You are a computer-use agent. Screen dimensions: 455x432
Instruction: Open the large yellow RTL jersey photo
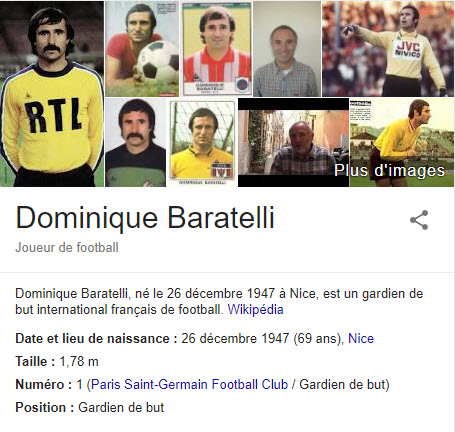pyautogui.click(x=52, y=94)
